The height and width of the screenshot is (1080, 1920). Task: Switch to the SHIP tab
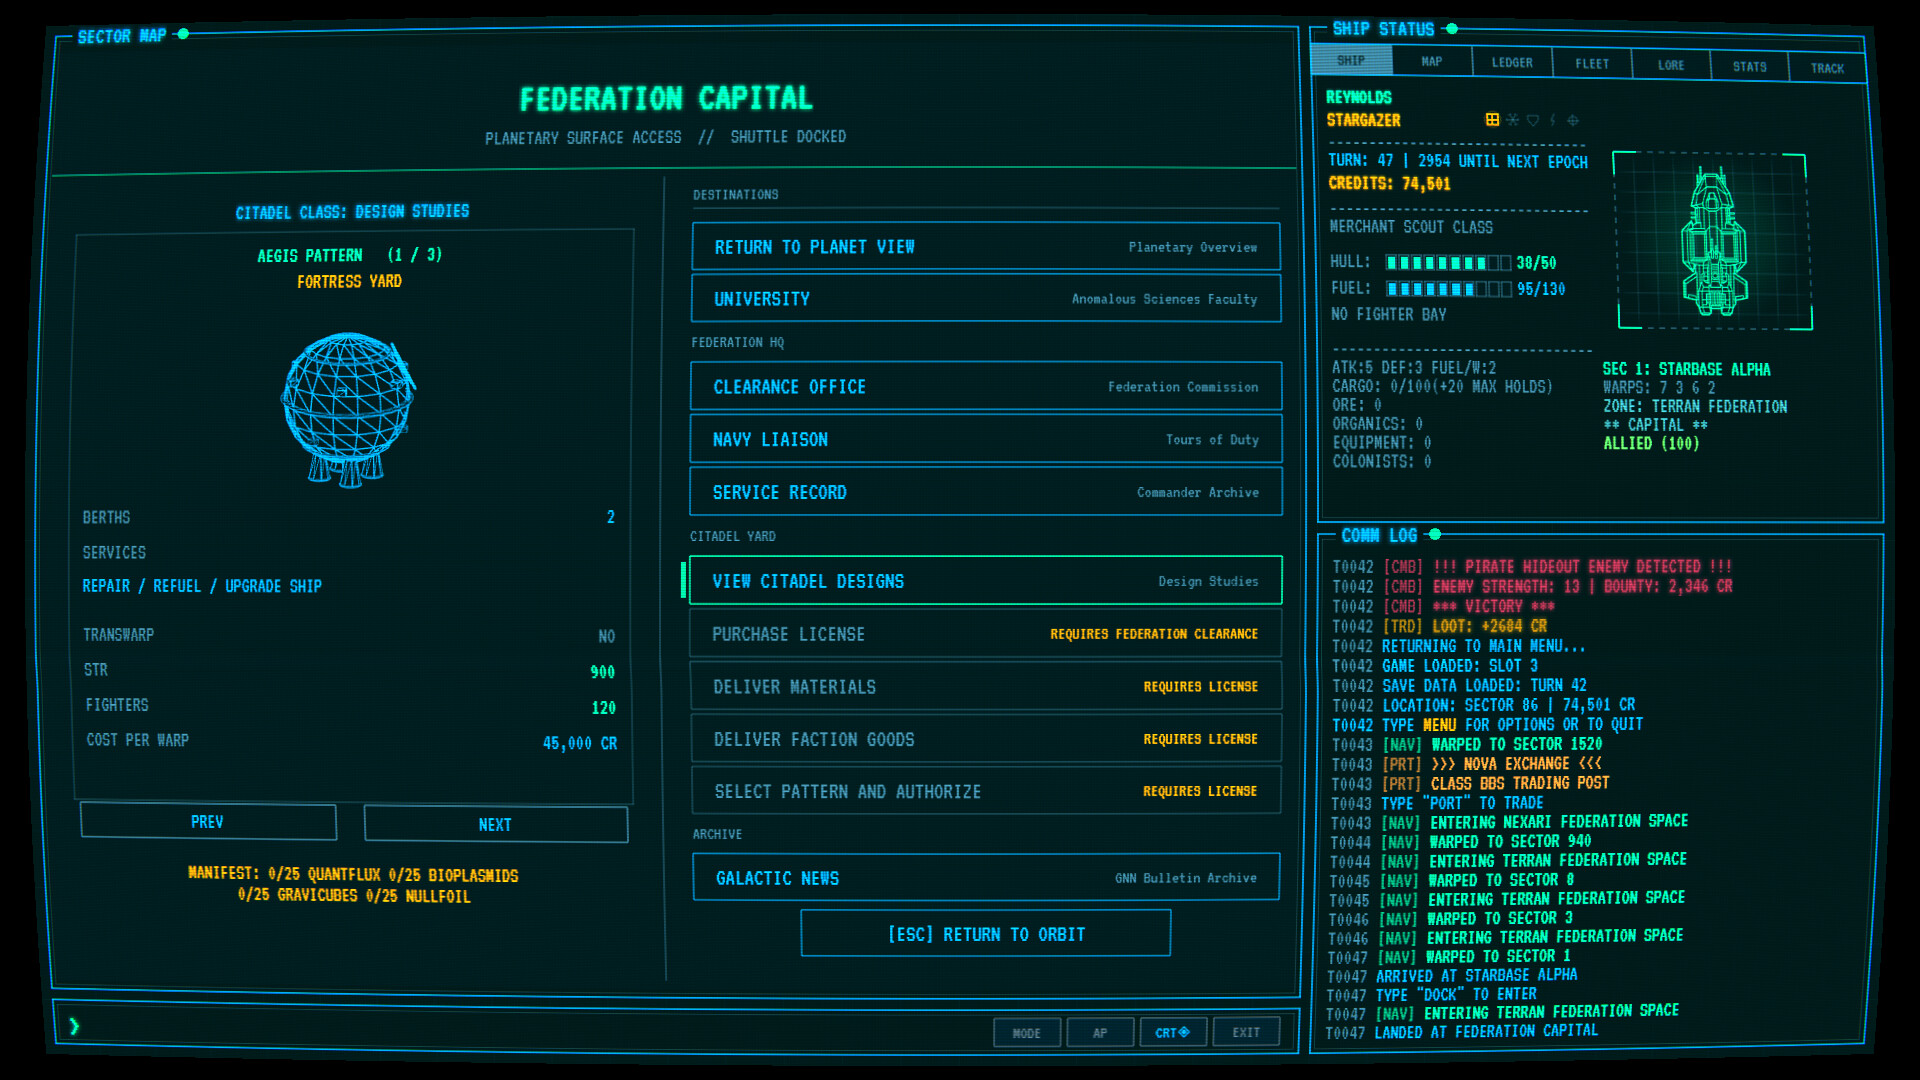point(1351,60)
